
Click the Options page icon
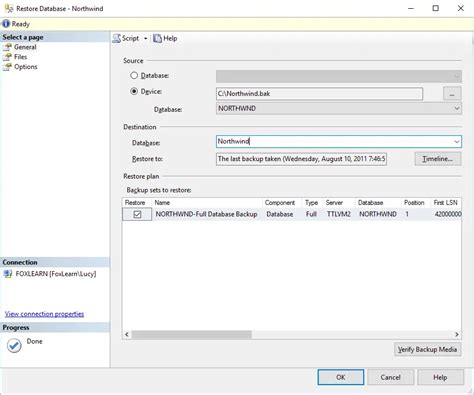pyautogui.click(x=7, y=67)
